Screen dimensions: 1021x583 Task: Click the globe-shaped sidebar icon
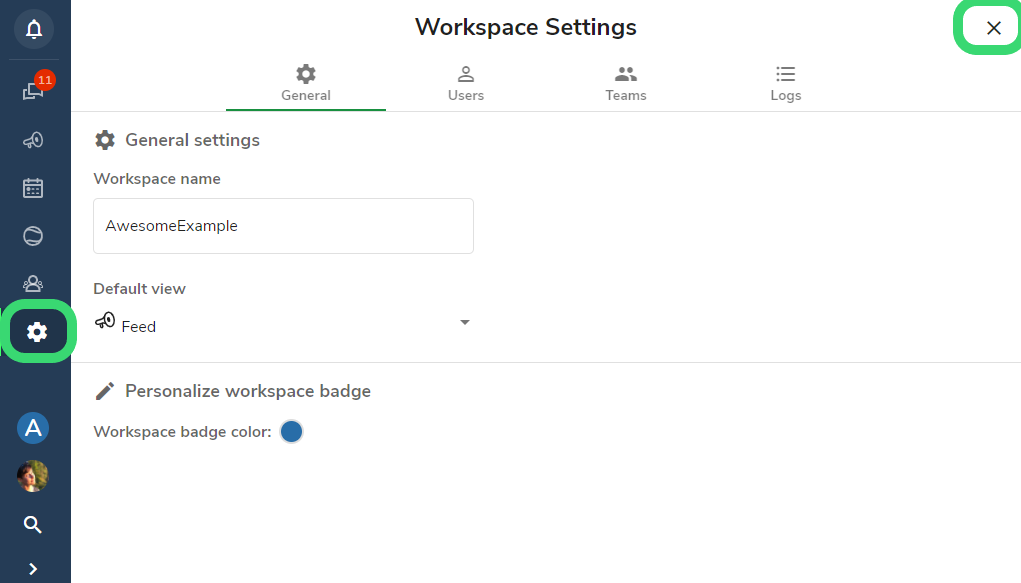[x=33, y=236]
